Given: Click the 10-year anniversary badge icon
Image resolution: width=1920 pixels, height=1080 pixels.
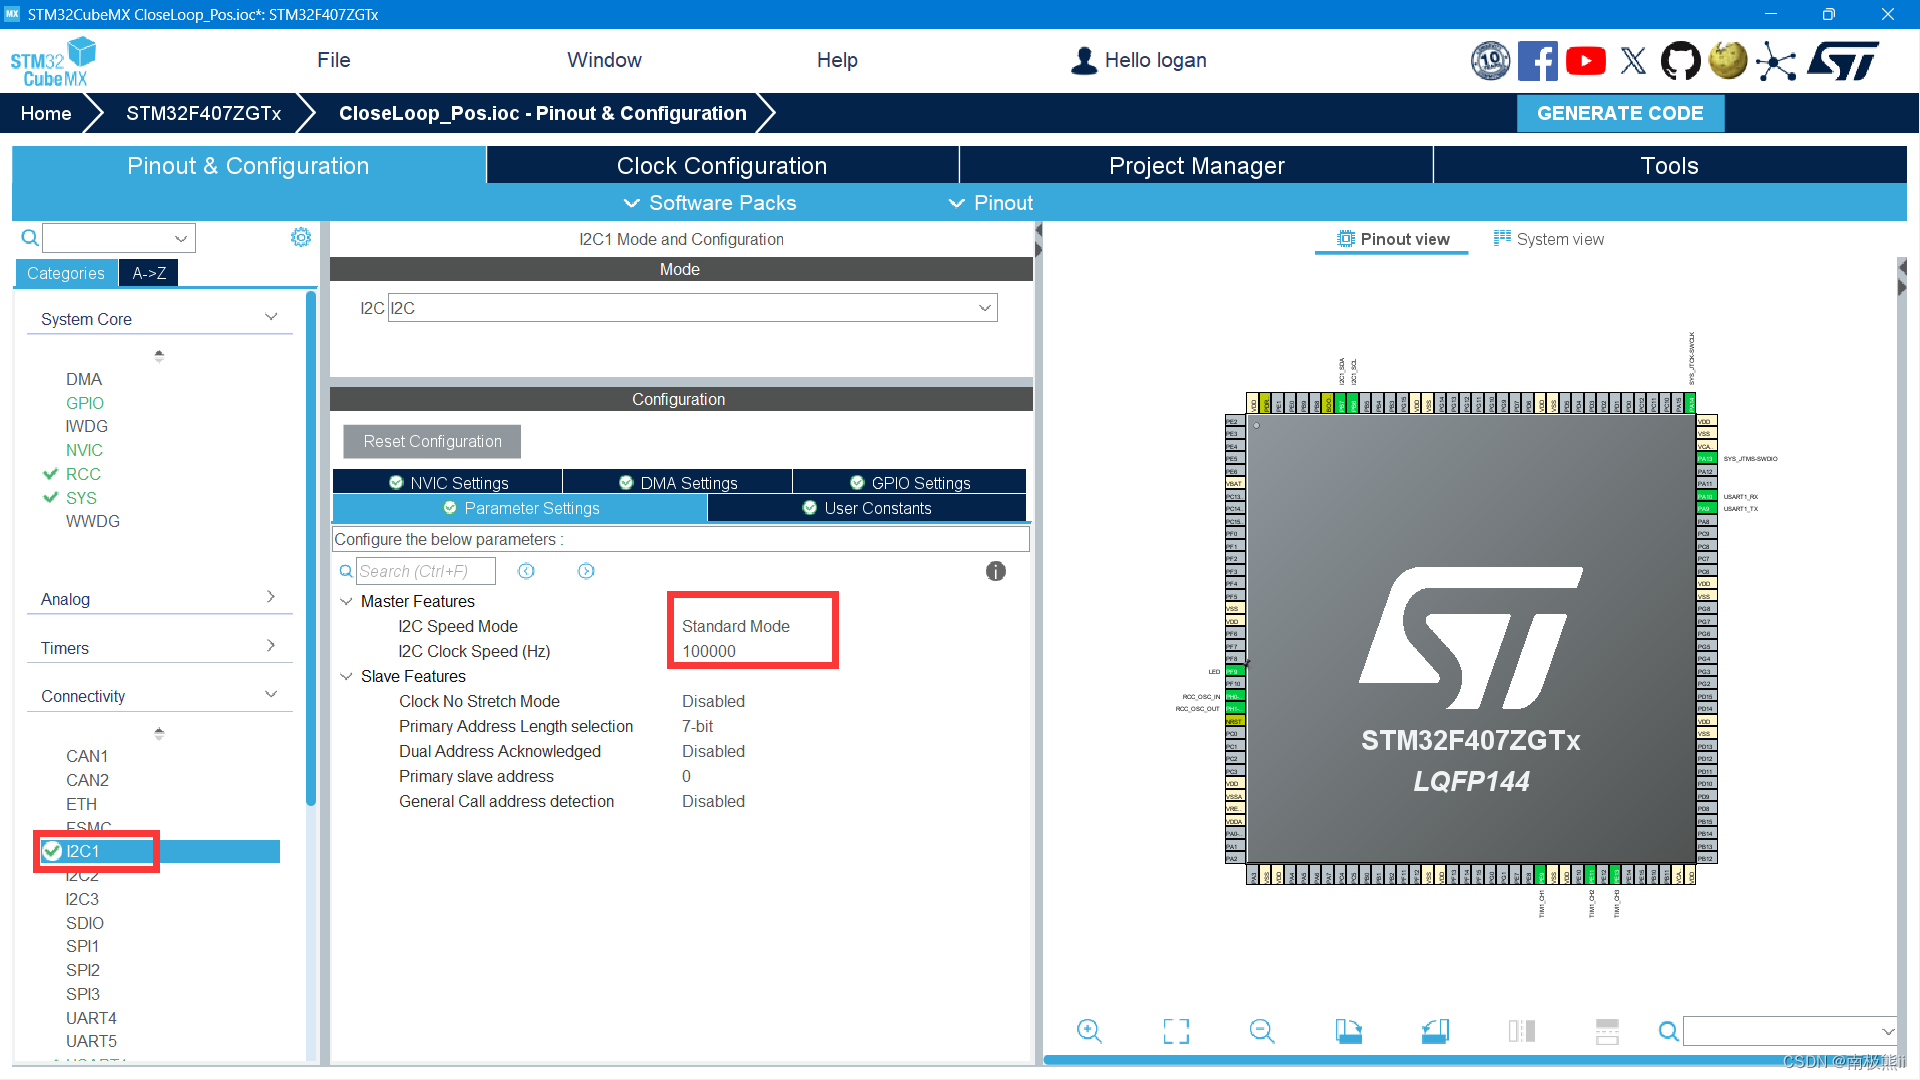Looking at the screenshot, I should pyautogui.click(x=1490, y=61).
